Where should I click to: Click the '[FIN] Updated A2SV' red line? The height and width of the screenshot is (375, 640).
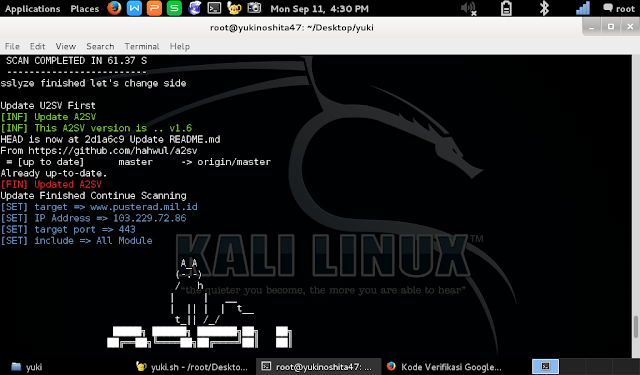point(51,184)
